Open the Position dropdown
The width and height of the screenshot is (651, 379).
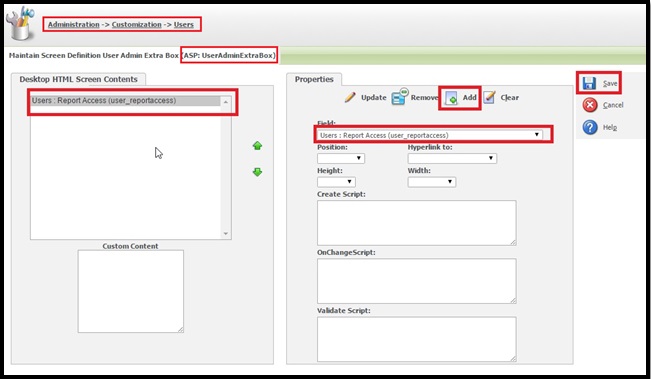pyautogui.click(x=341, y=158)
